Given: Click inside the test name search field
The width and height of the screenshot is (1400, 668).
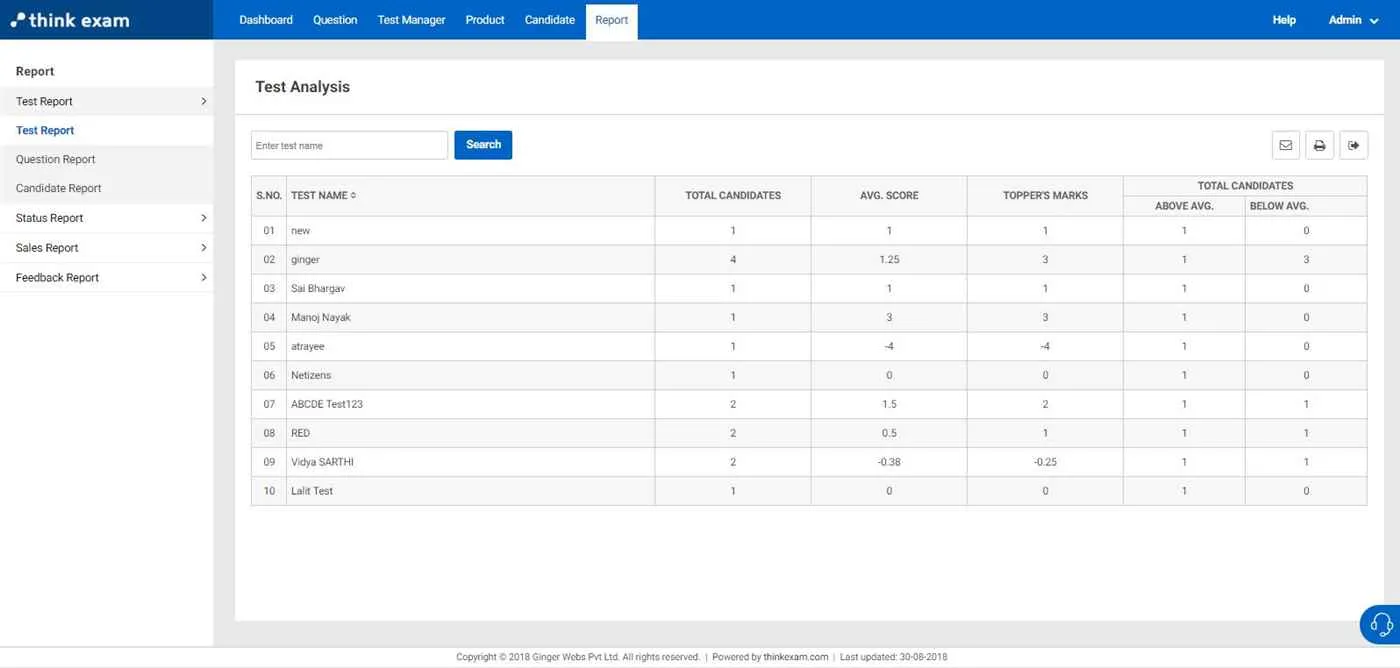Looking at the screenshot, I should click(348, 144).
